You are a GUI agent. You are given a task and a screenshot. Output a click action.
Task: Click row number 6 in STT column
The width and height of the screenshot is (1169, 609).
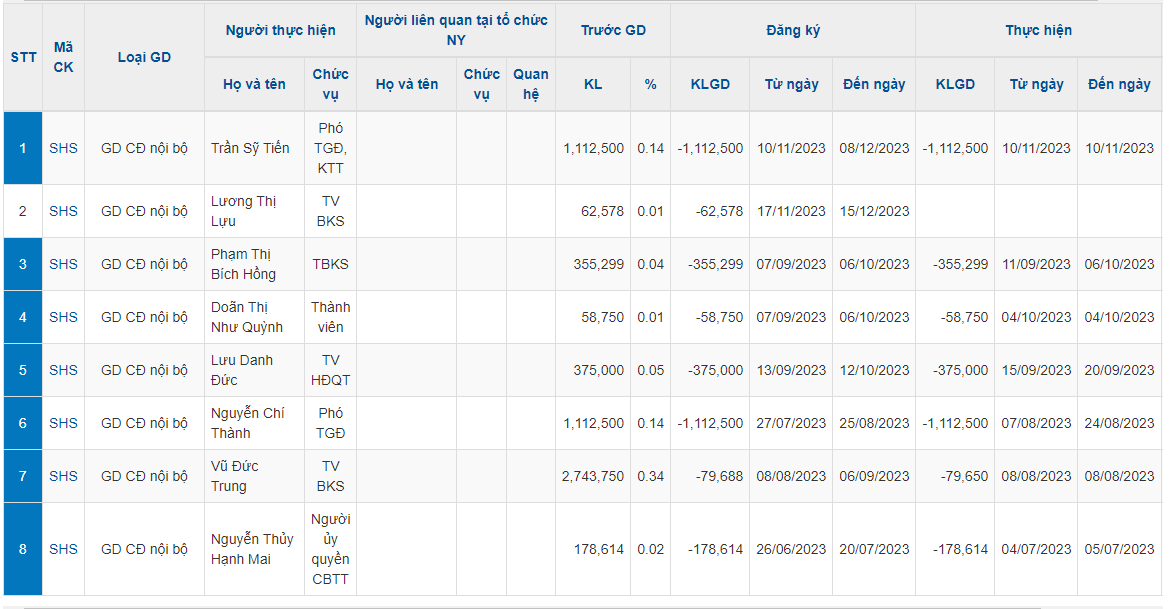(x=23, y=423)
